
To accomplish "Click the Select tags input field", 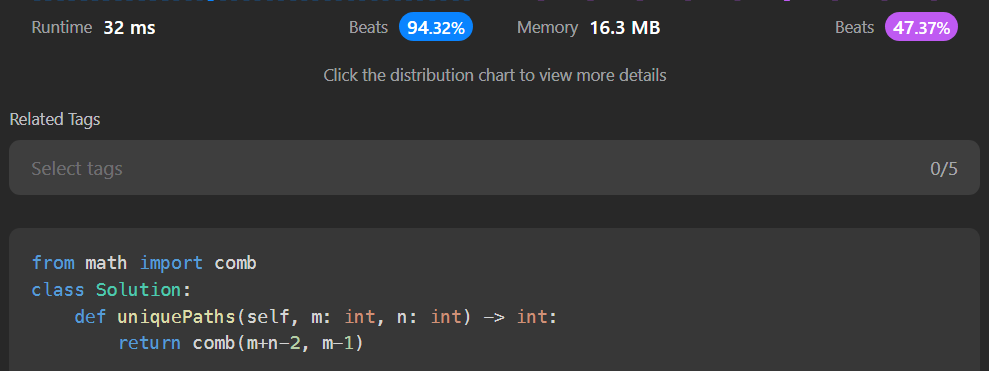I will [494, 168].
